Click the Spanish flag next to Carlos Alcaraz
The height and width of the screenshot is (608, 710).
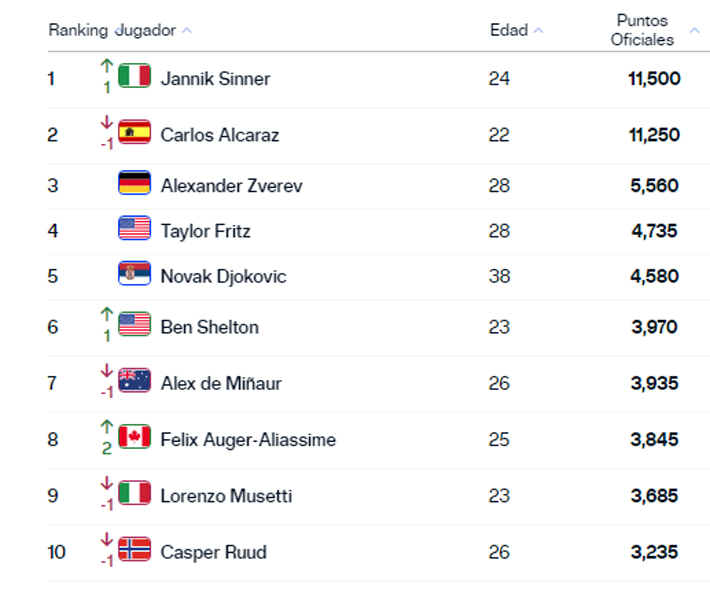[134, 133]
